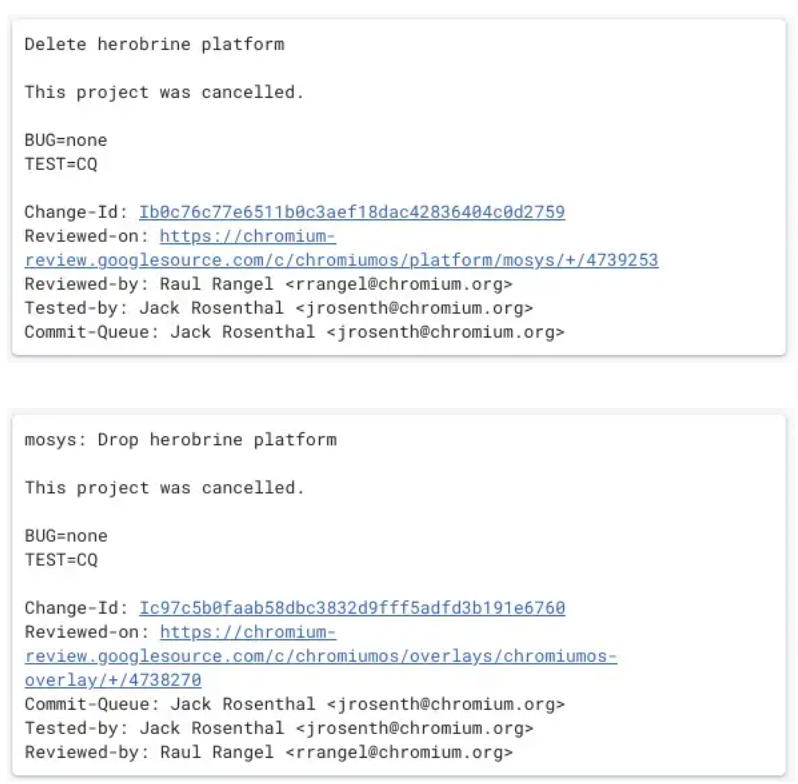This screenshot has height=784, width=798.
Task: Open Change-Id link Ib0c76c77e6511b0c3aef18dac42836404c0d2759
Action: click(x=352, y=212)
